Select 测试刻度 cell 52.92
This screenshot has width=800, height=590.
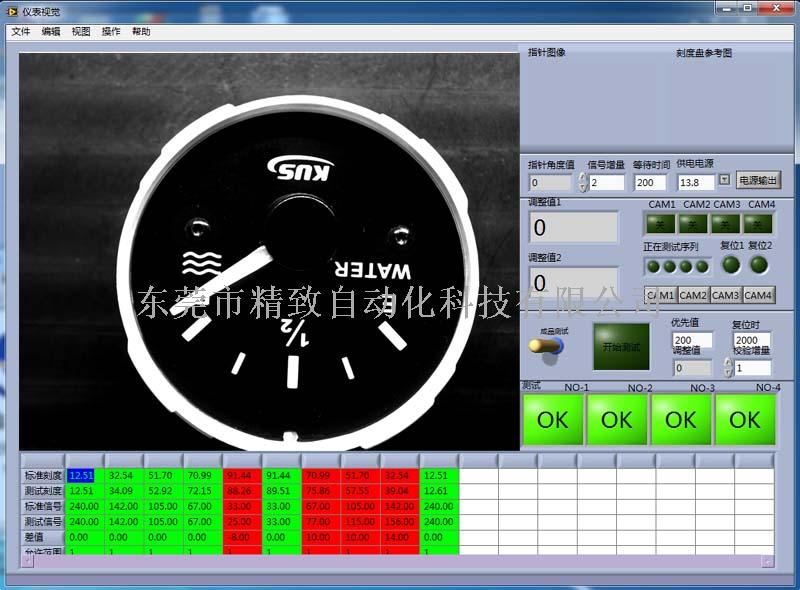(164, 491)
